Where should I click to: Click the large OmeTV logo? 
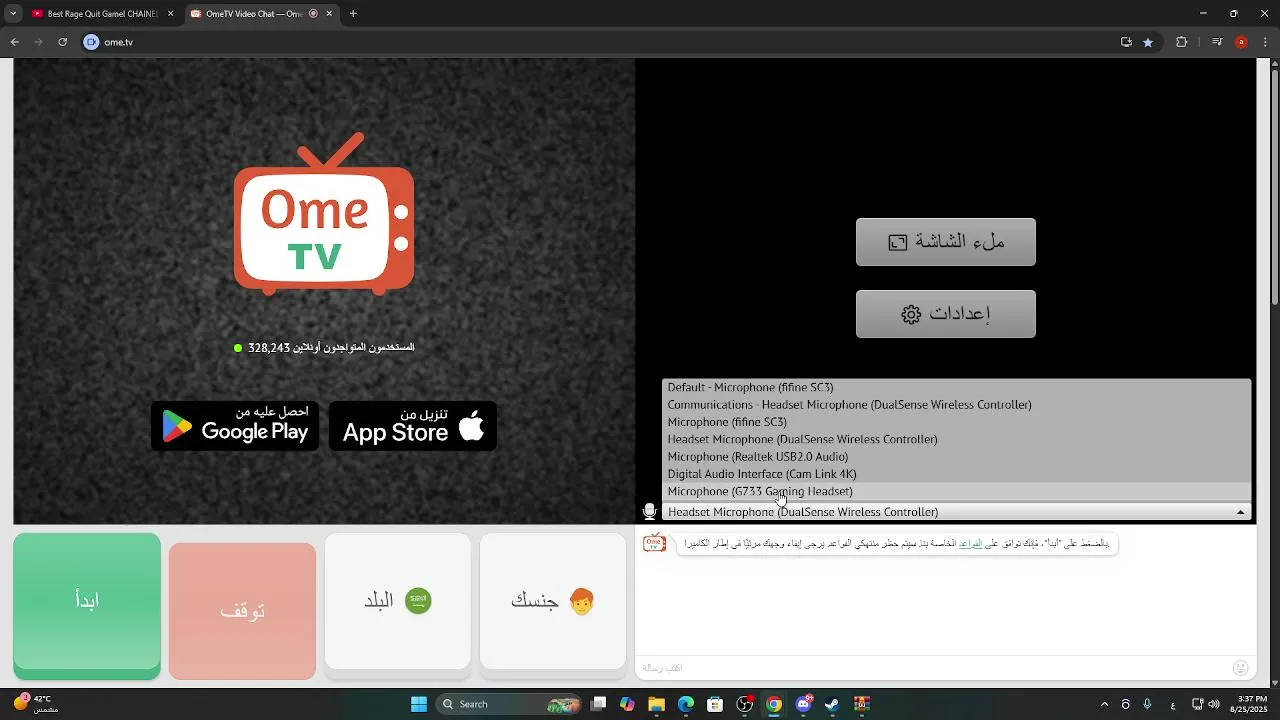coord(324,214)
